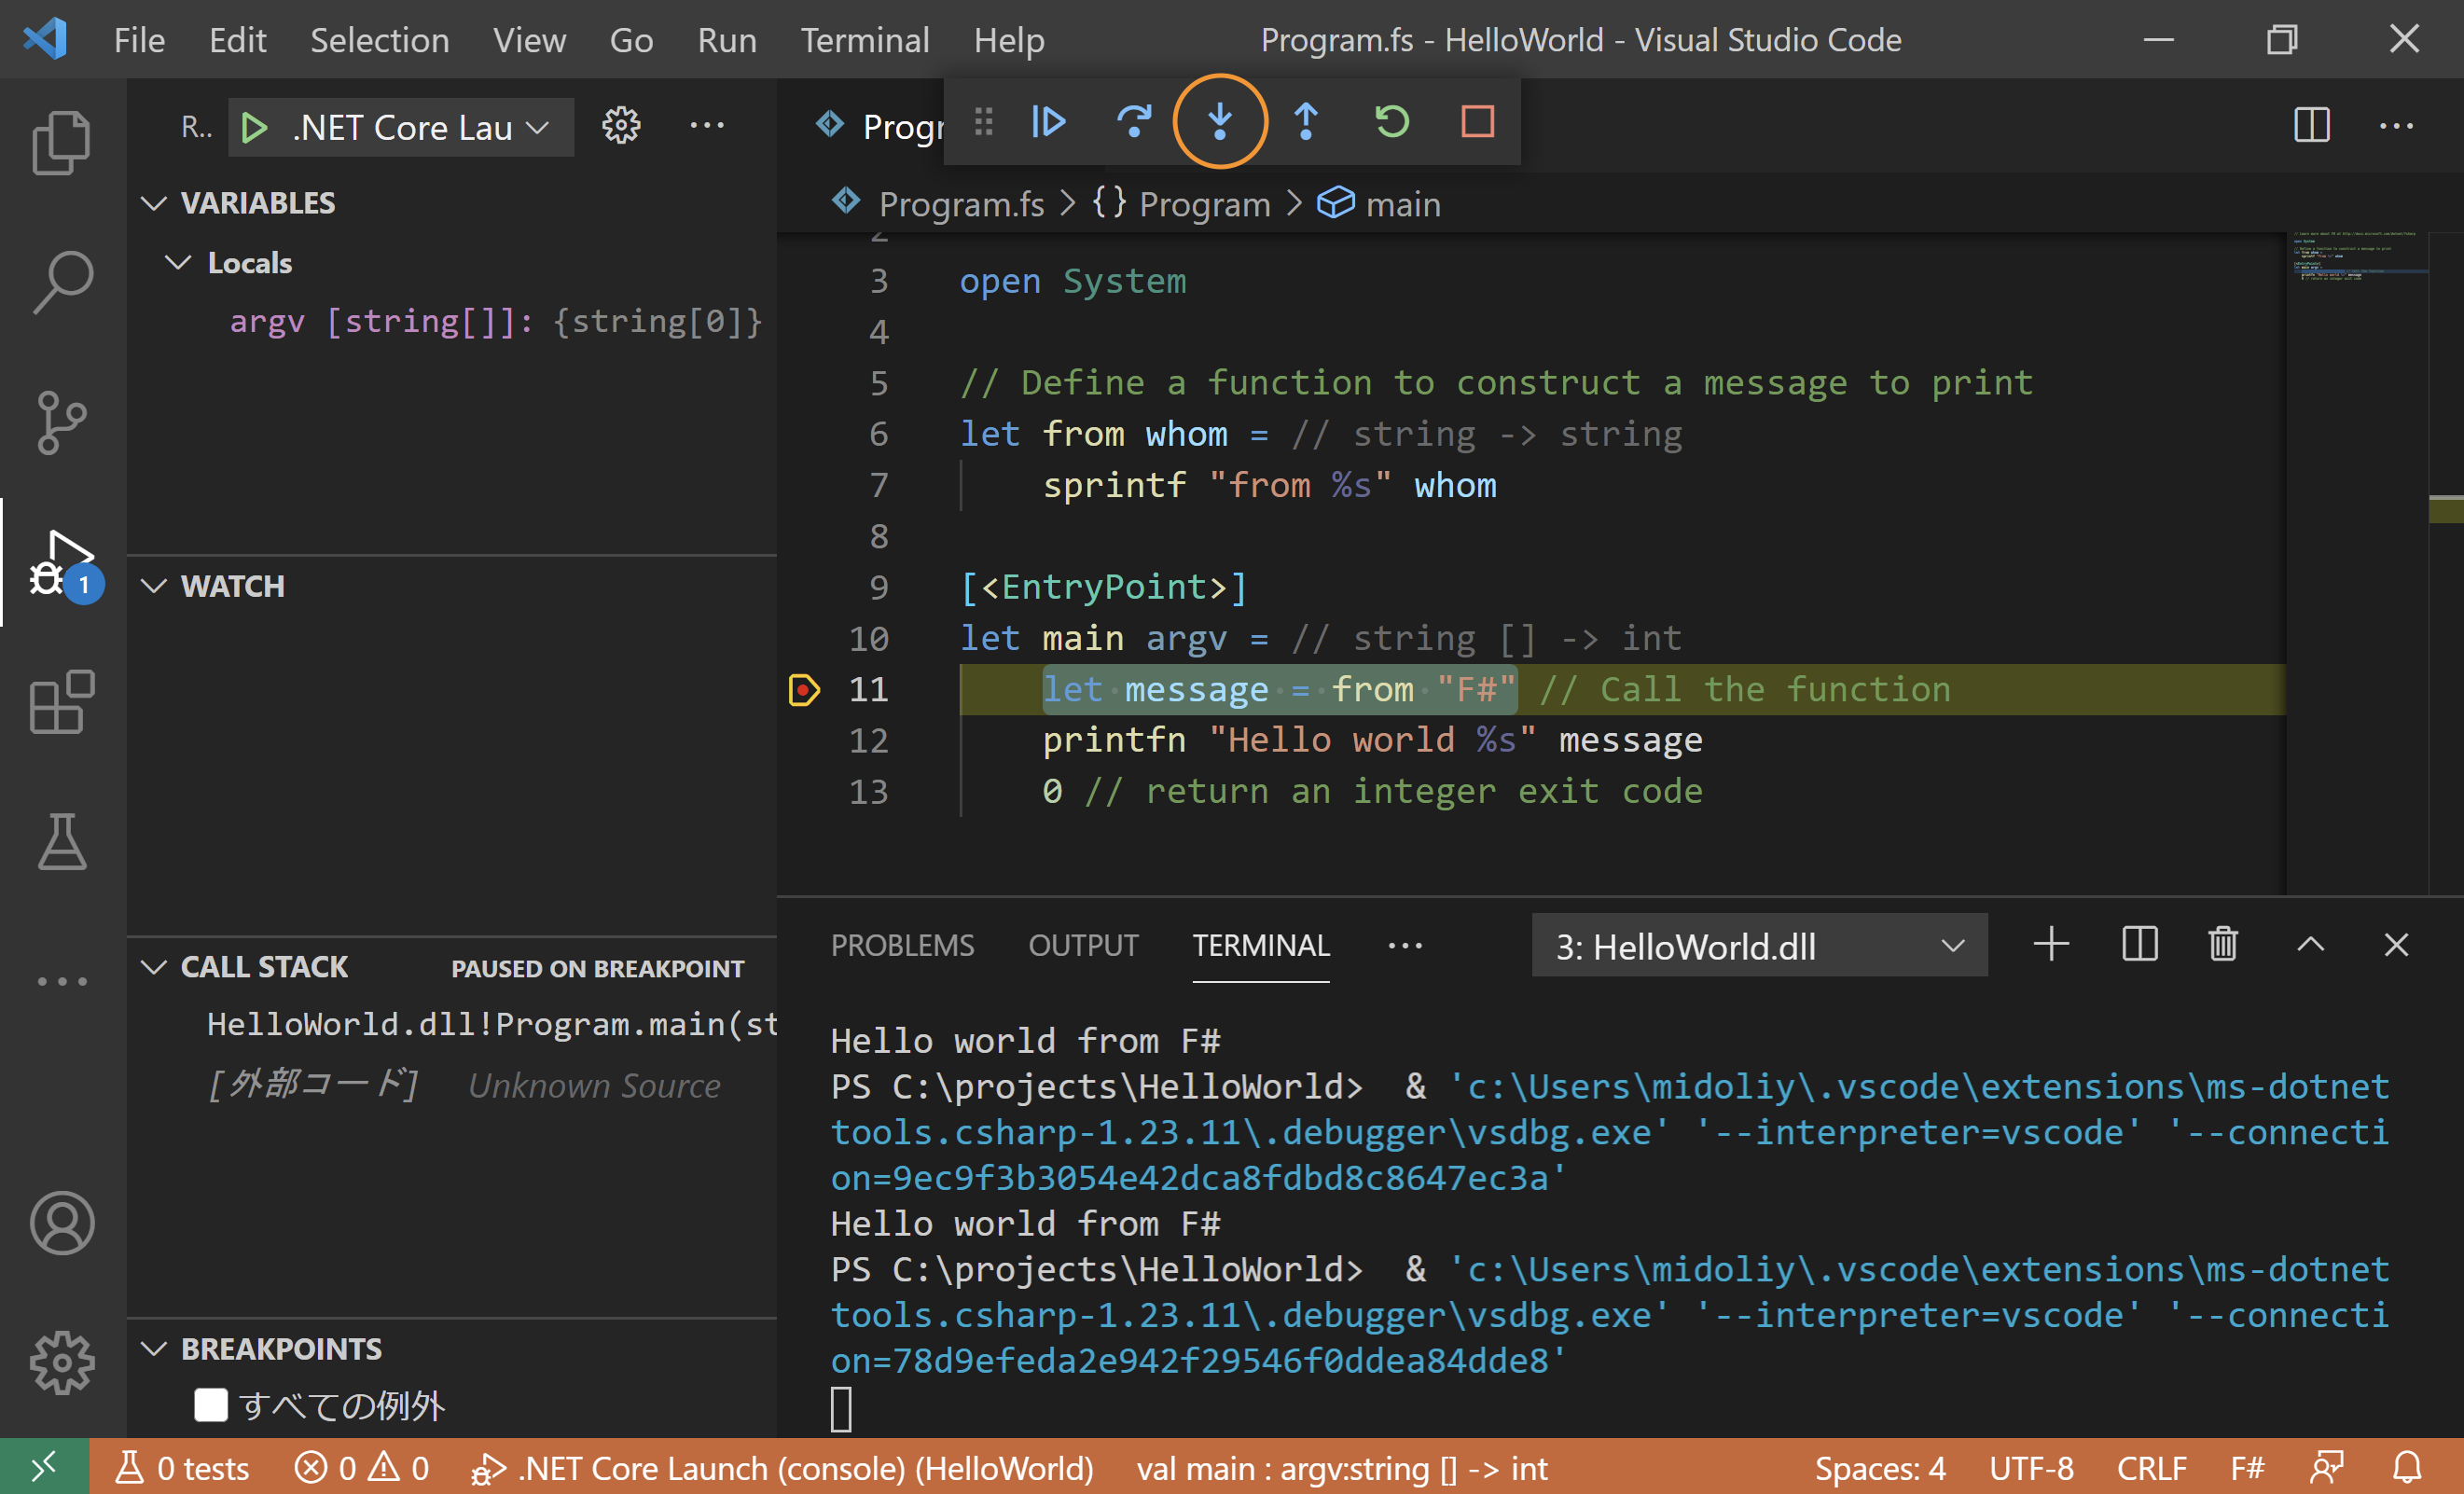This screenshot has width=2464, height=1494.
Task: Kill terminal with trash icon
Action: 2223,945
